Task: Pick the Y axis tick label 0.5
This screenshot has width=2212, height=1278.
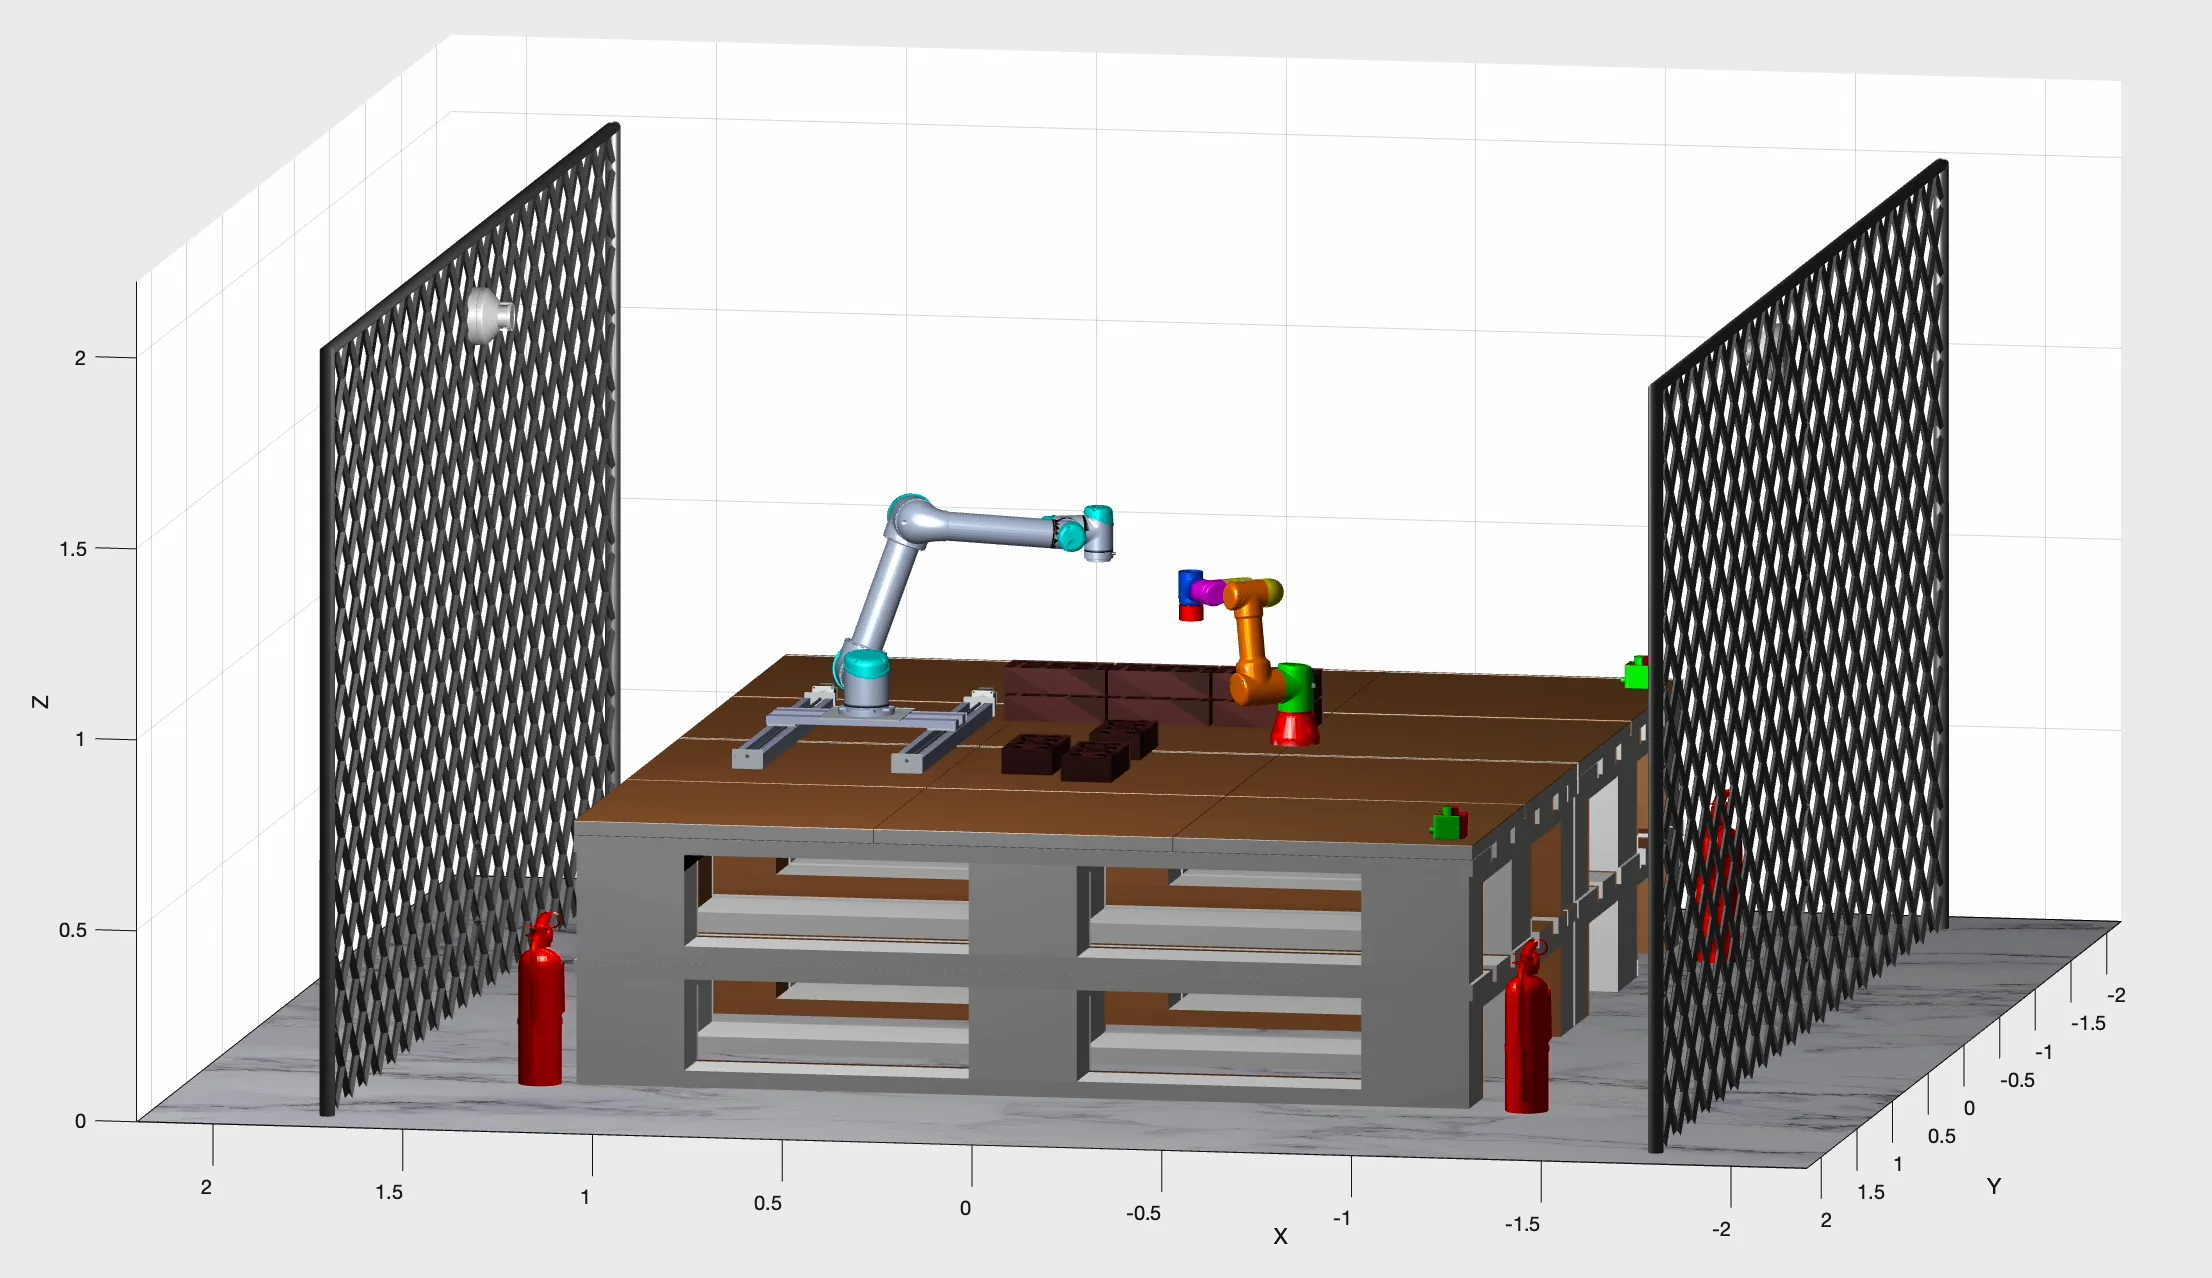Action: coord(1942,1136)
